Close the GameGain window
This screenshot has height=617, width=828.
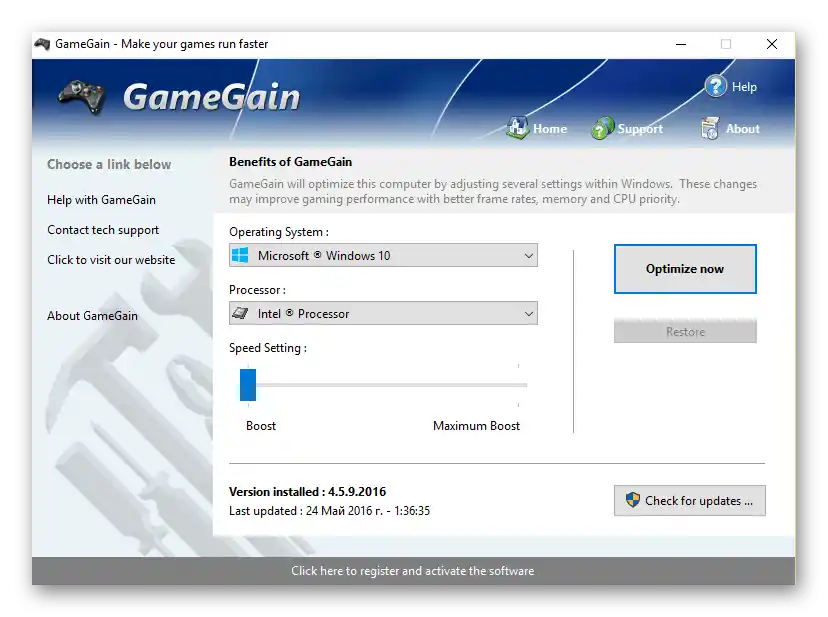(x=771, y=44)
